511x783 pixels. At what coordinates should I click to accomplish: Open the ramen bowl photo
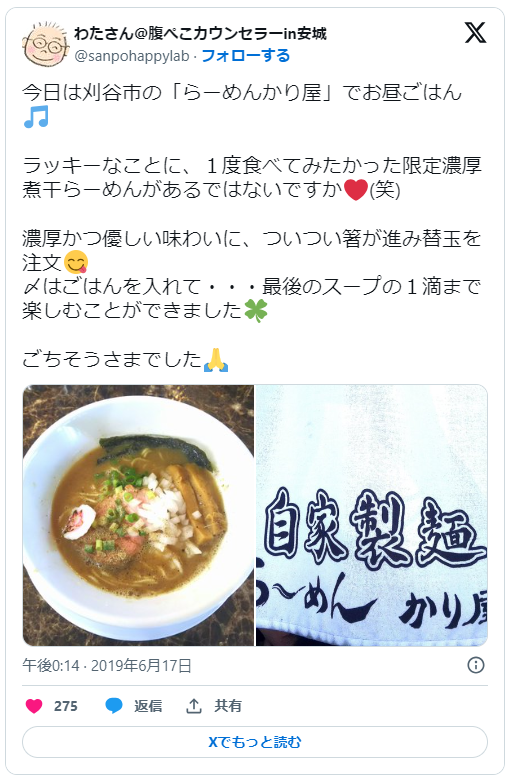click(138, 515)
